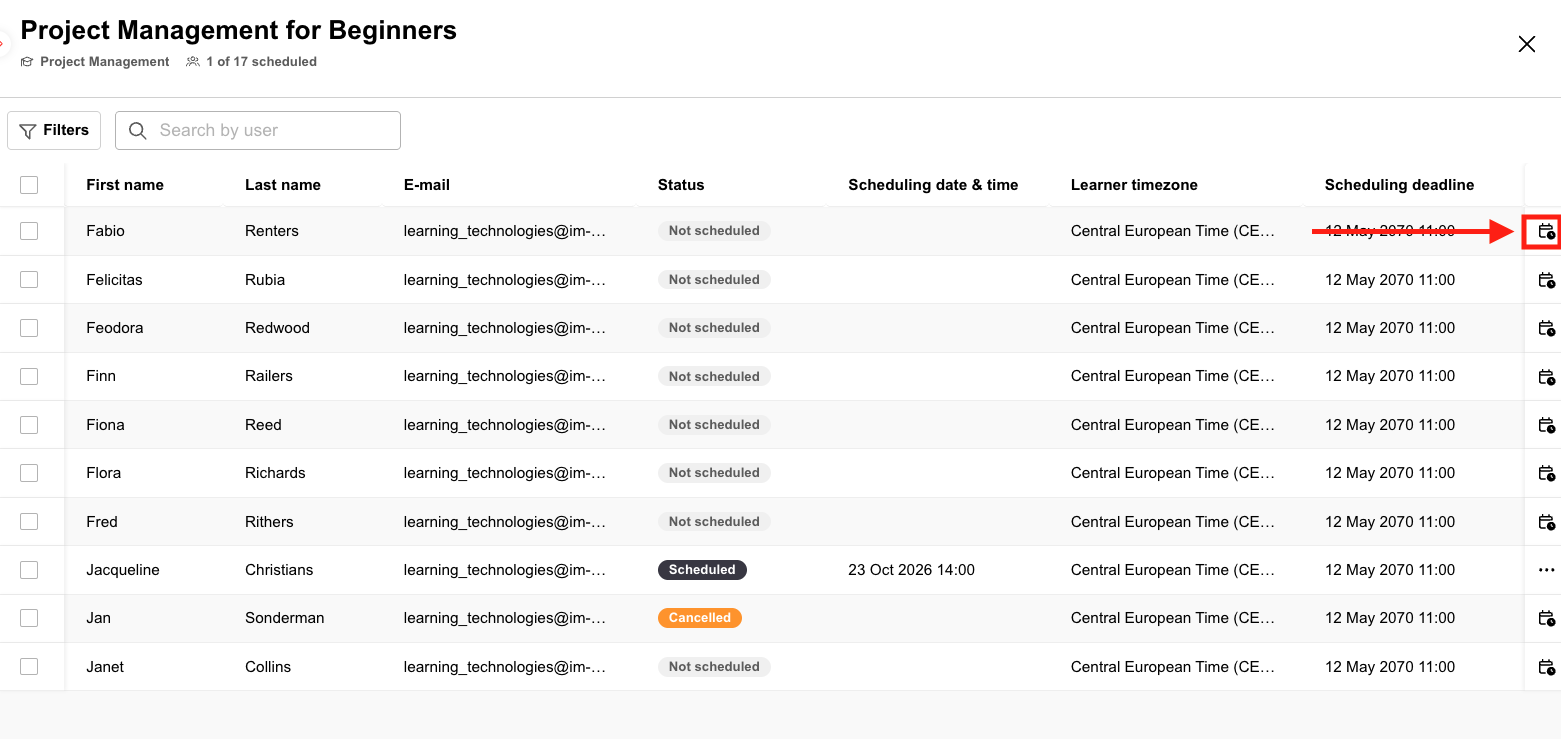Toggle the select-all checkbox in header
Viewport: 1561px width, 739px height.
click(x=29, y=185)
